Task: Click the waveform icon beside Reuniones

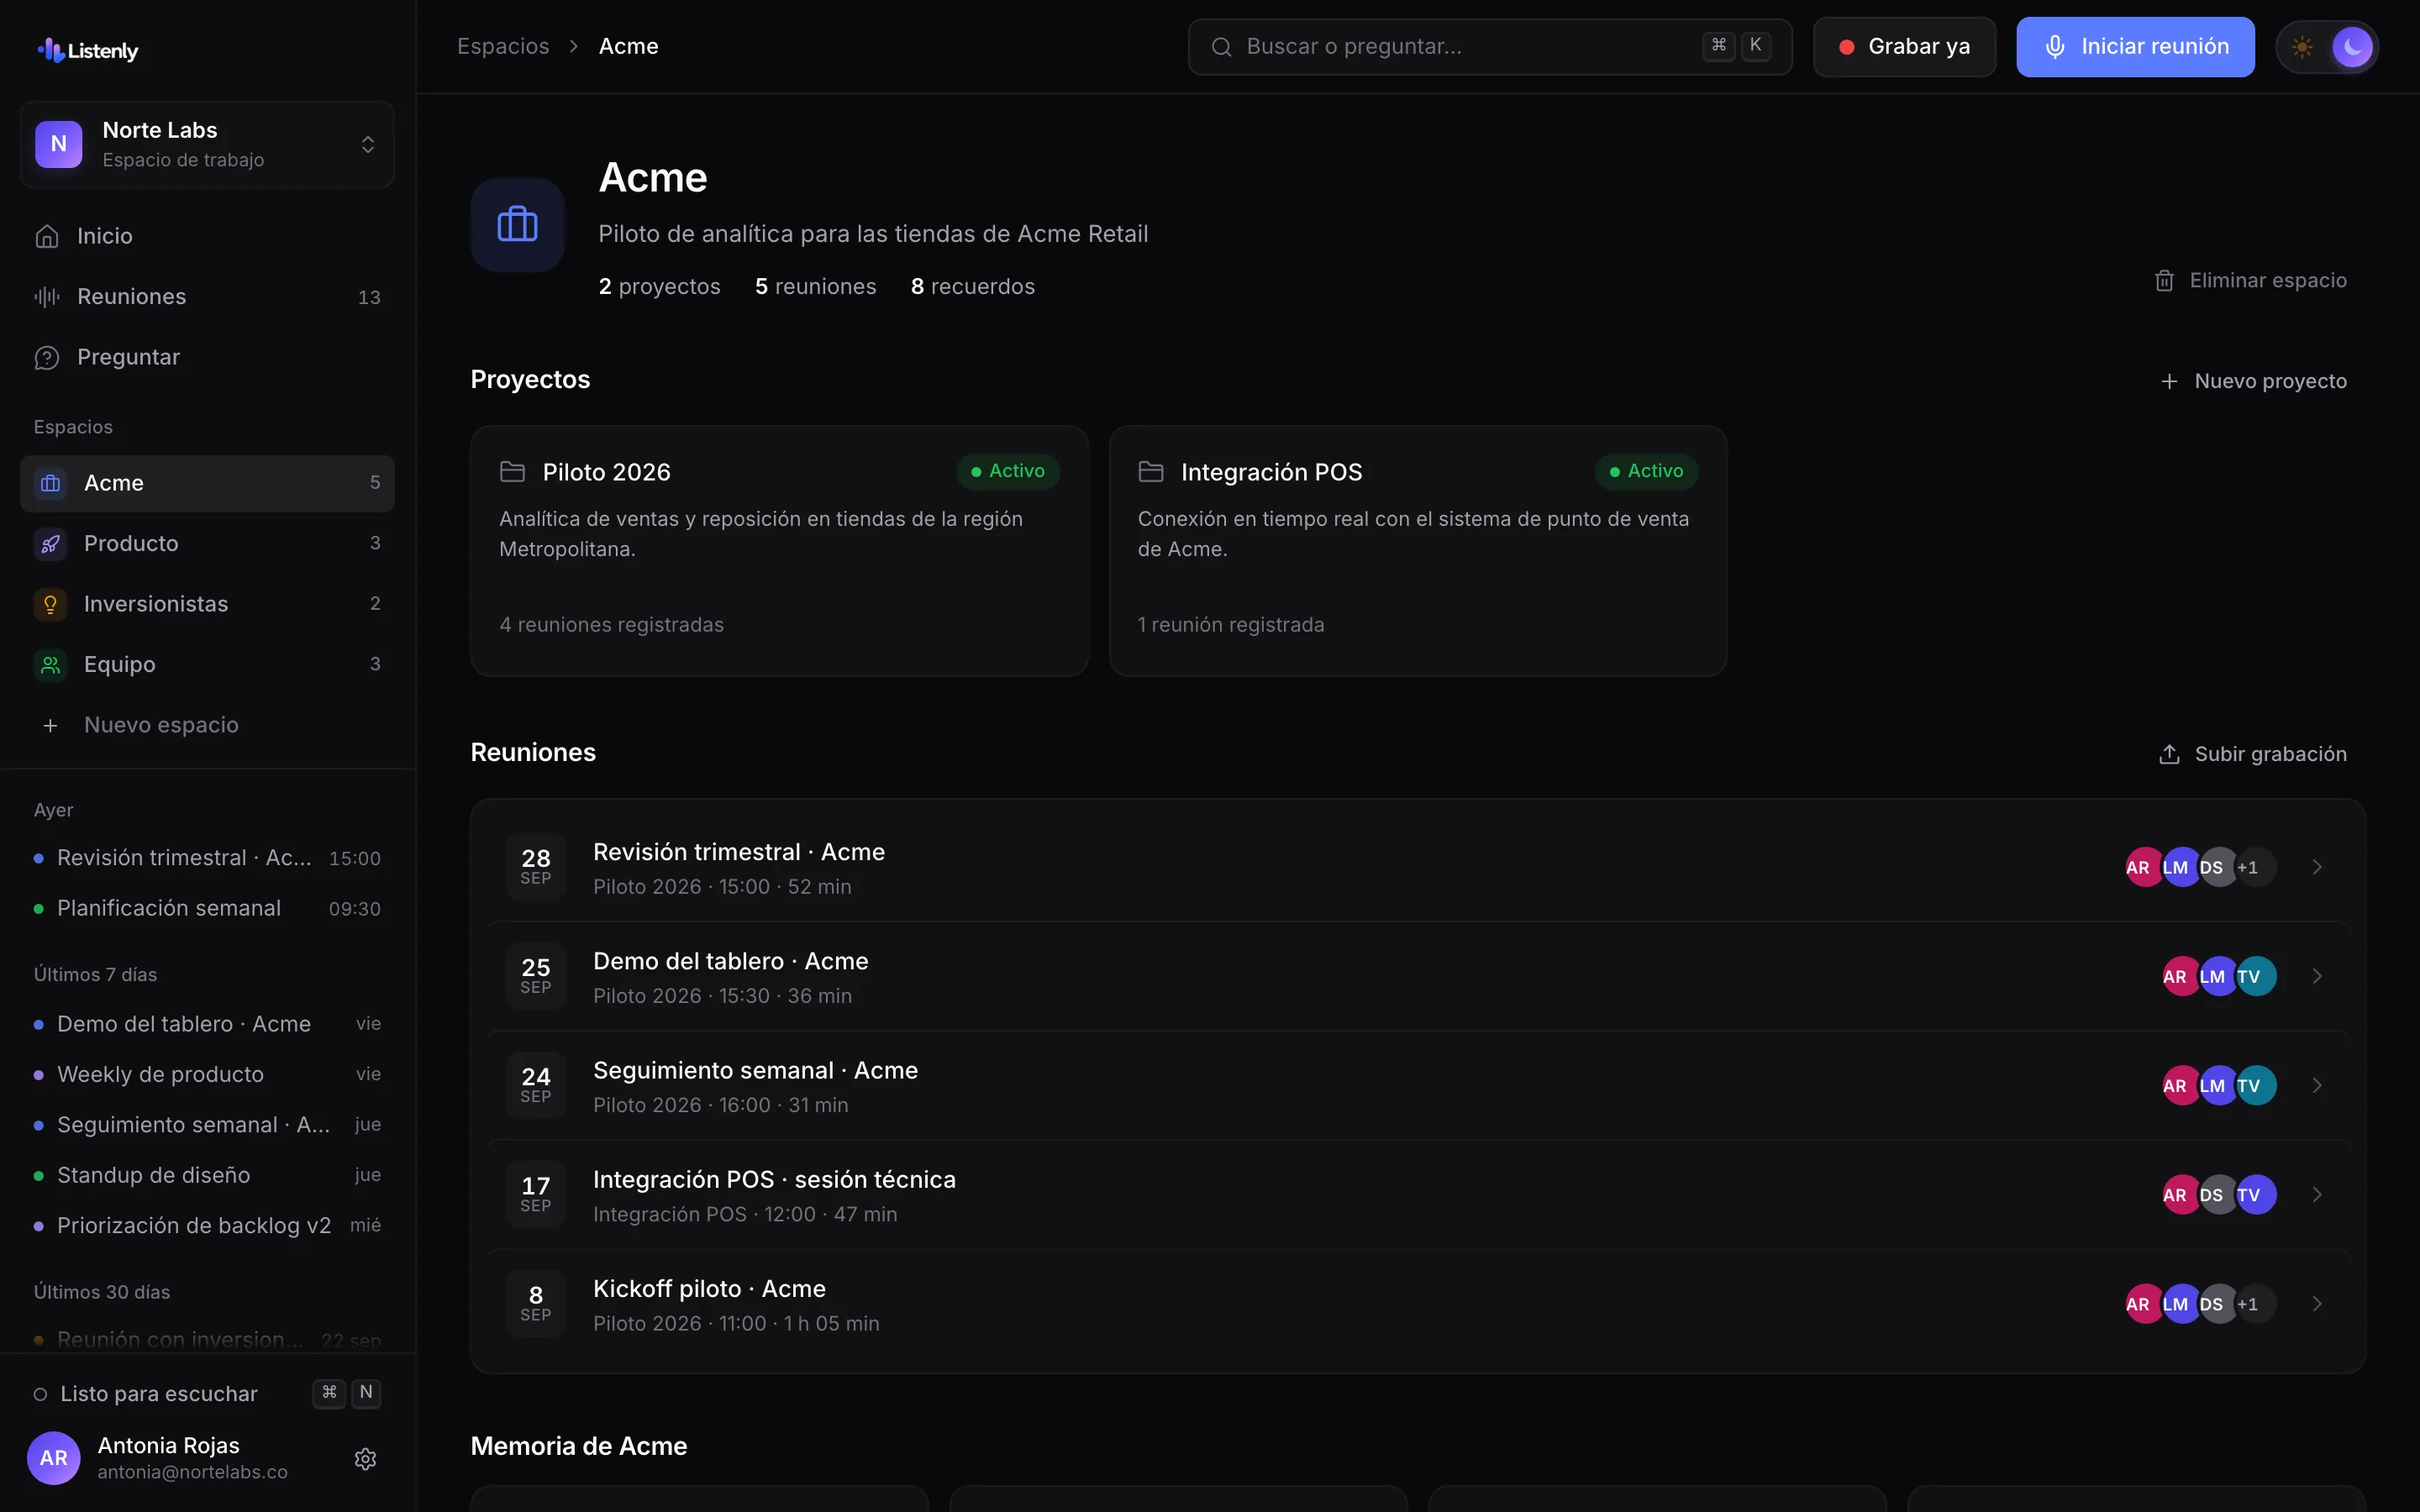Action: (47, 297)
